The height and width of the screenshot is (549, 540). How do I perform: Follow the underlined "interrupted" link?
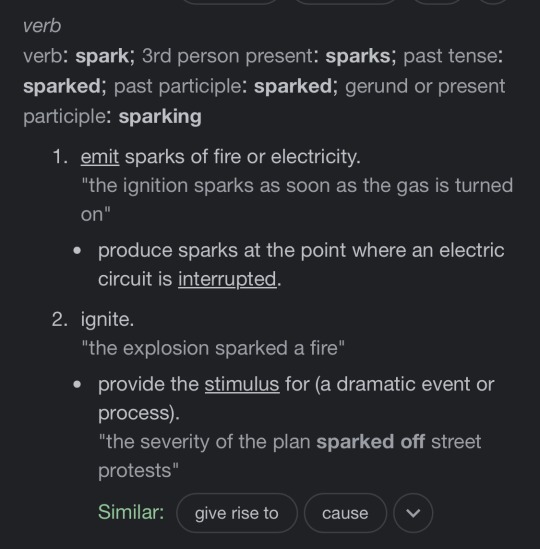227,279
